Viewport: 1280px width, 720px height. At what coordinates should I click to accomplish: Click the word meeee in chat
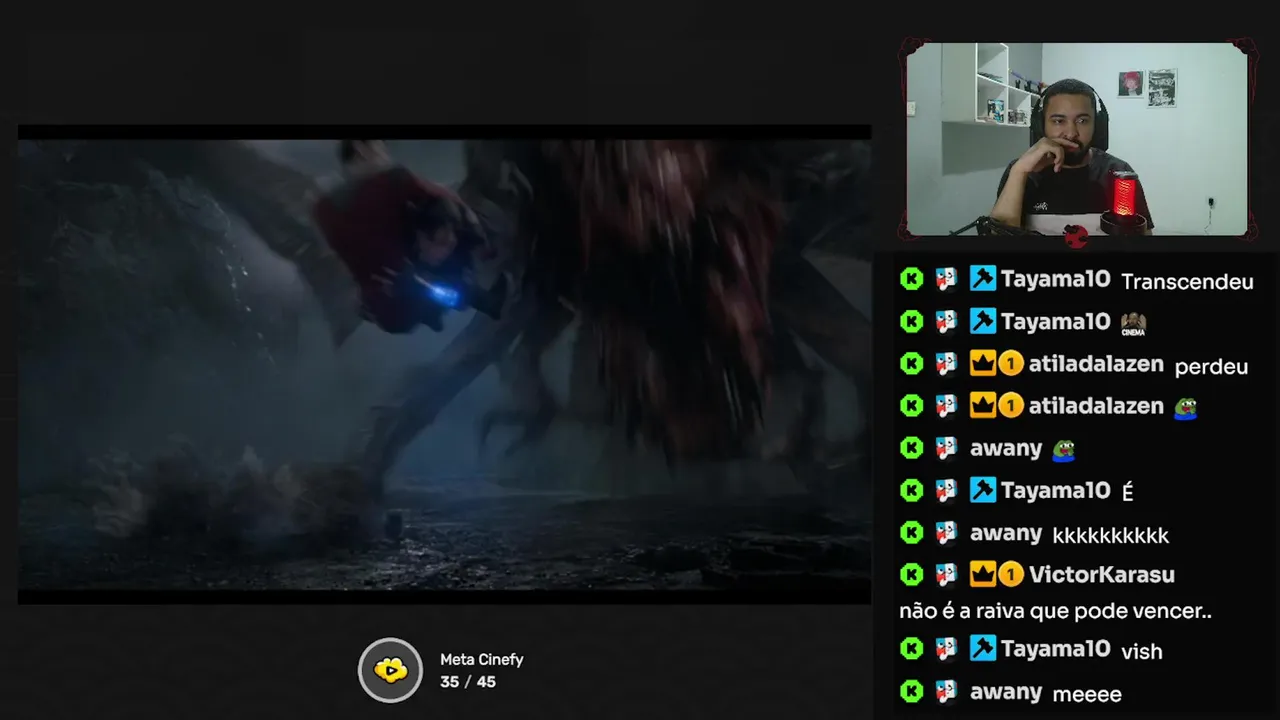(x=1087, y=694)
